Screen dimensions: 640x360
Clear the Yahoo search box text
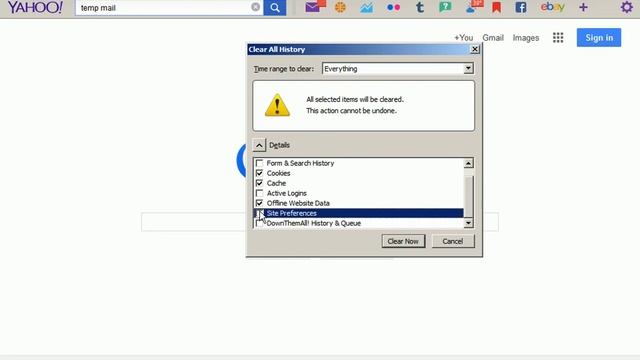pos(256,7)
